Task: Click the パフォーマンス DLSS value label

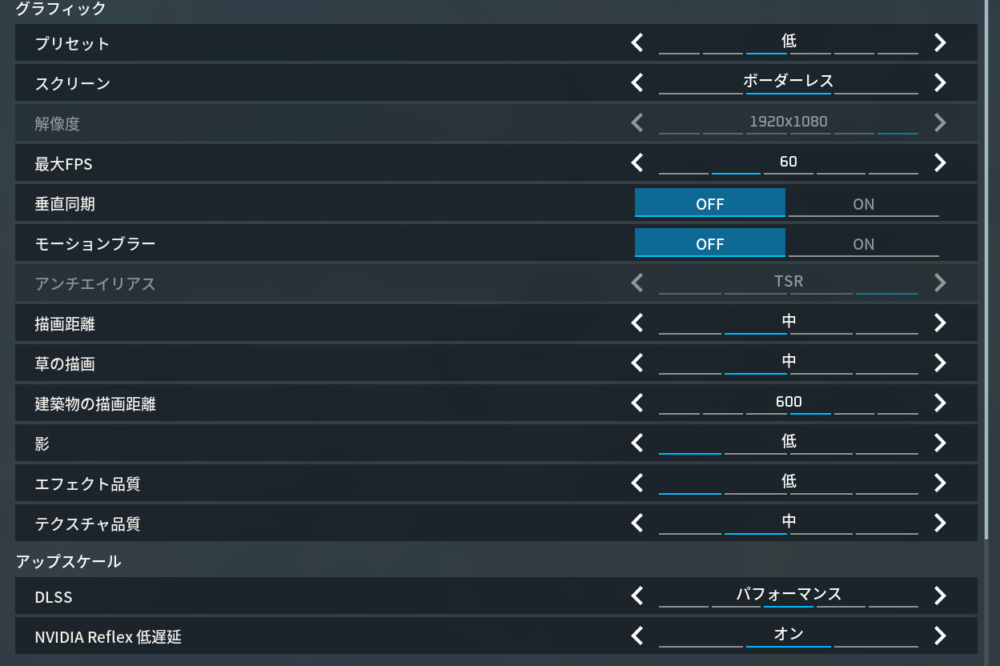Action: pos(787,592)
